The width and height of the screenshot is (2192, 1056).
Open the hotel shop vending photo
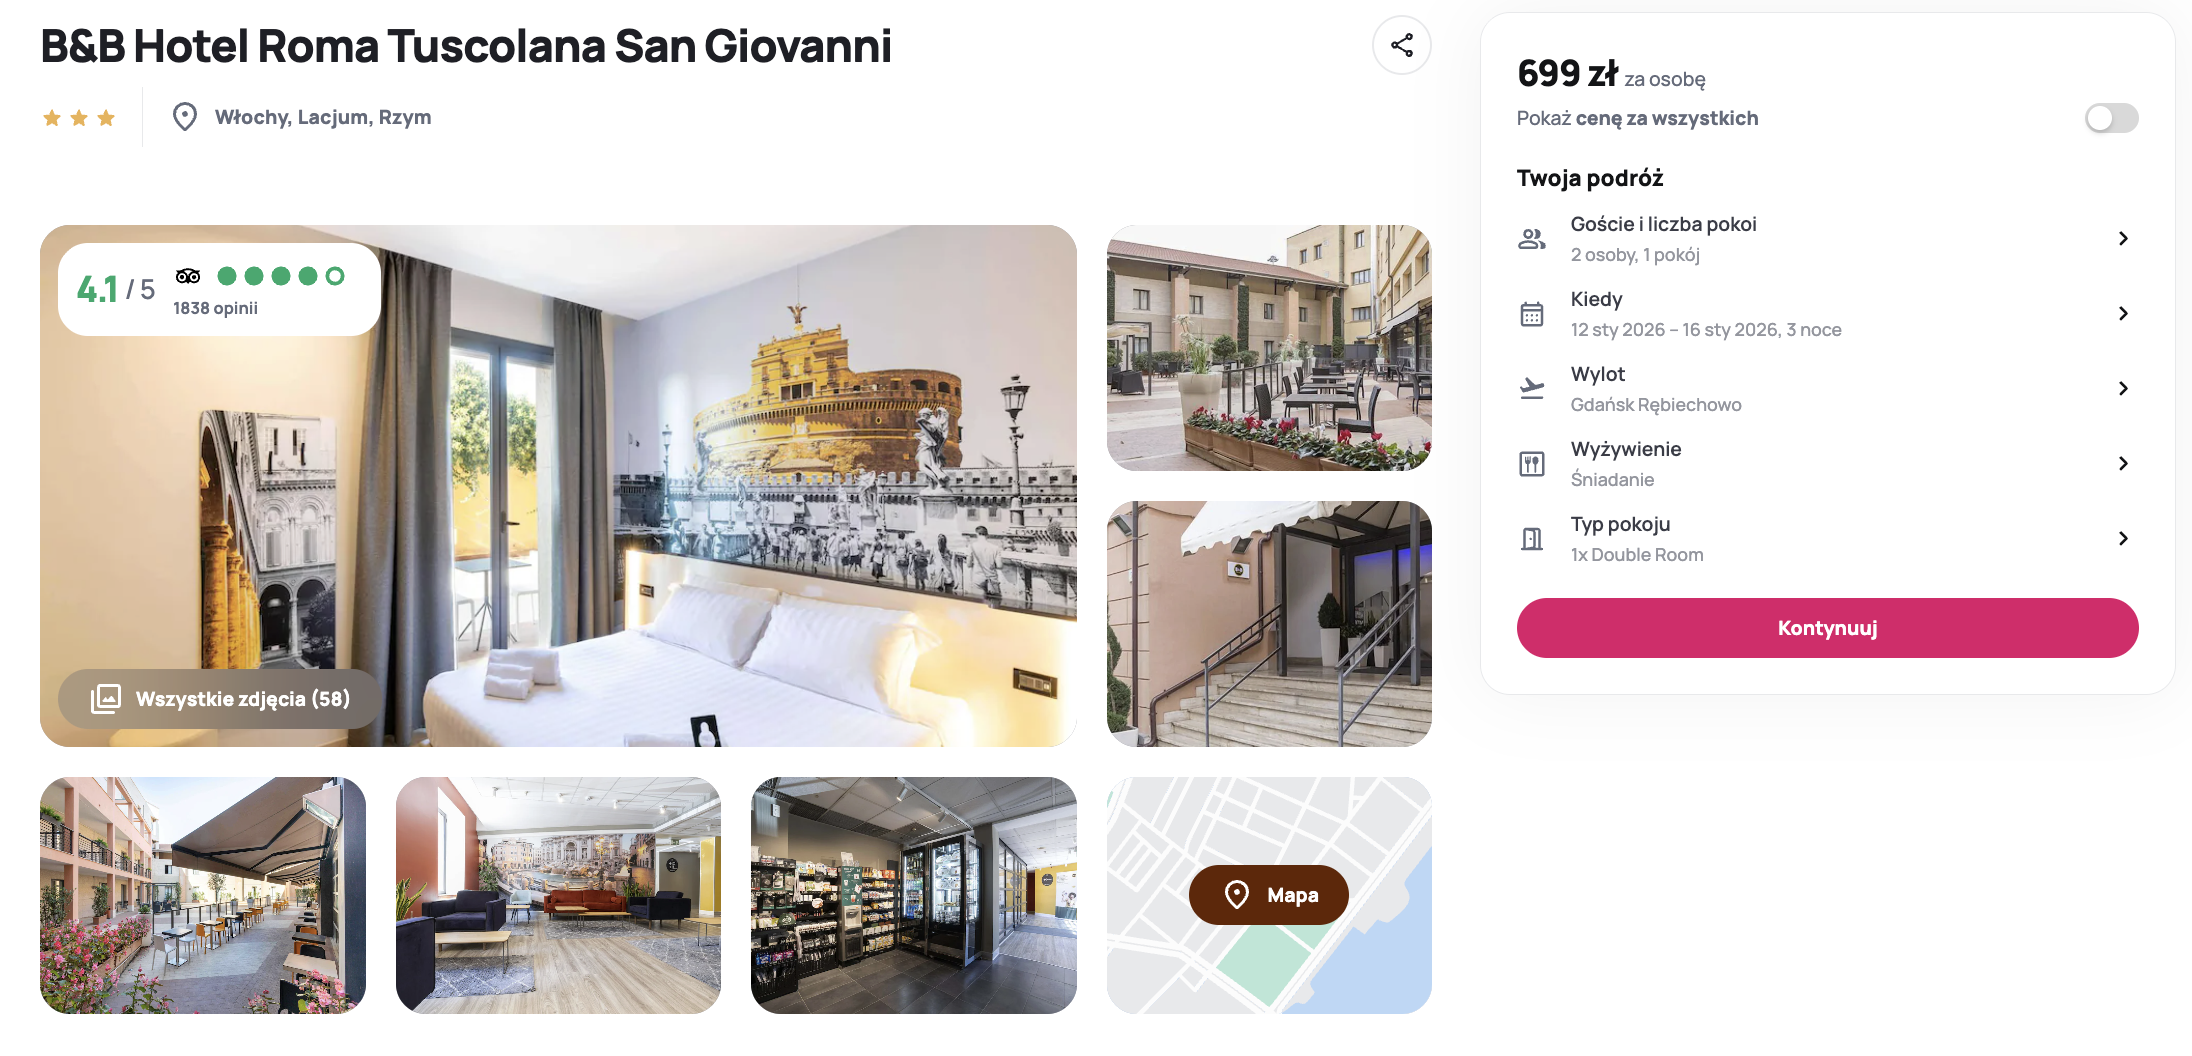tap(913, 895)
